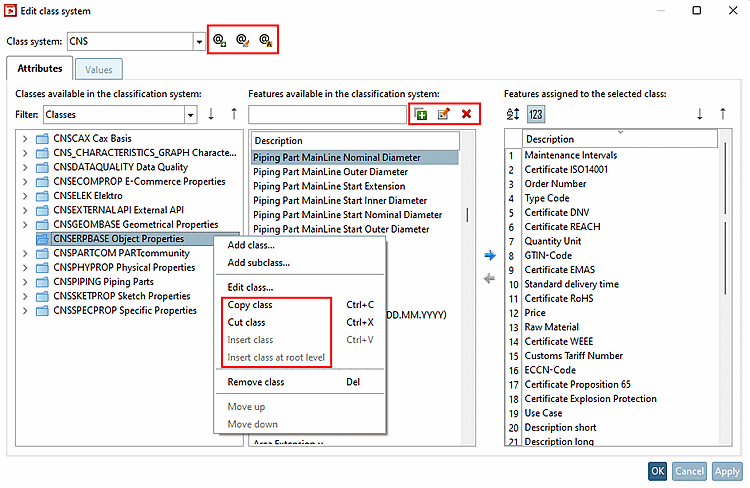
Task: Move assigned feature up using right-panel up arrow
Action: 723,114
